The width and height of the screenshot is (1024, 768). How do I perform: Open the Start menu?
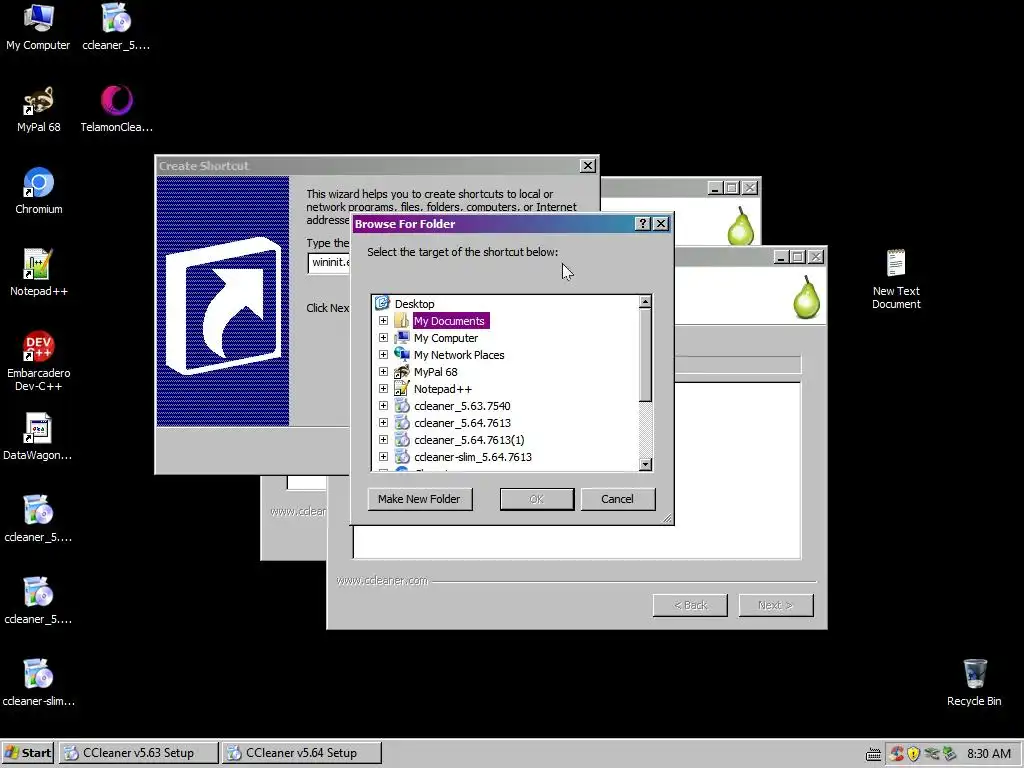(27, 753)
